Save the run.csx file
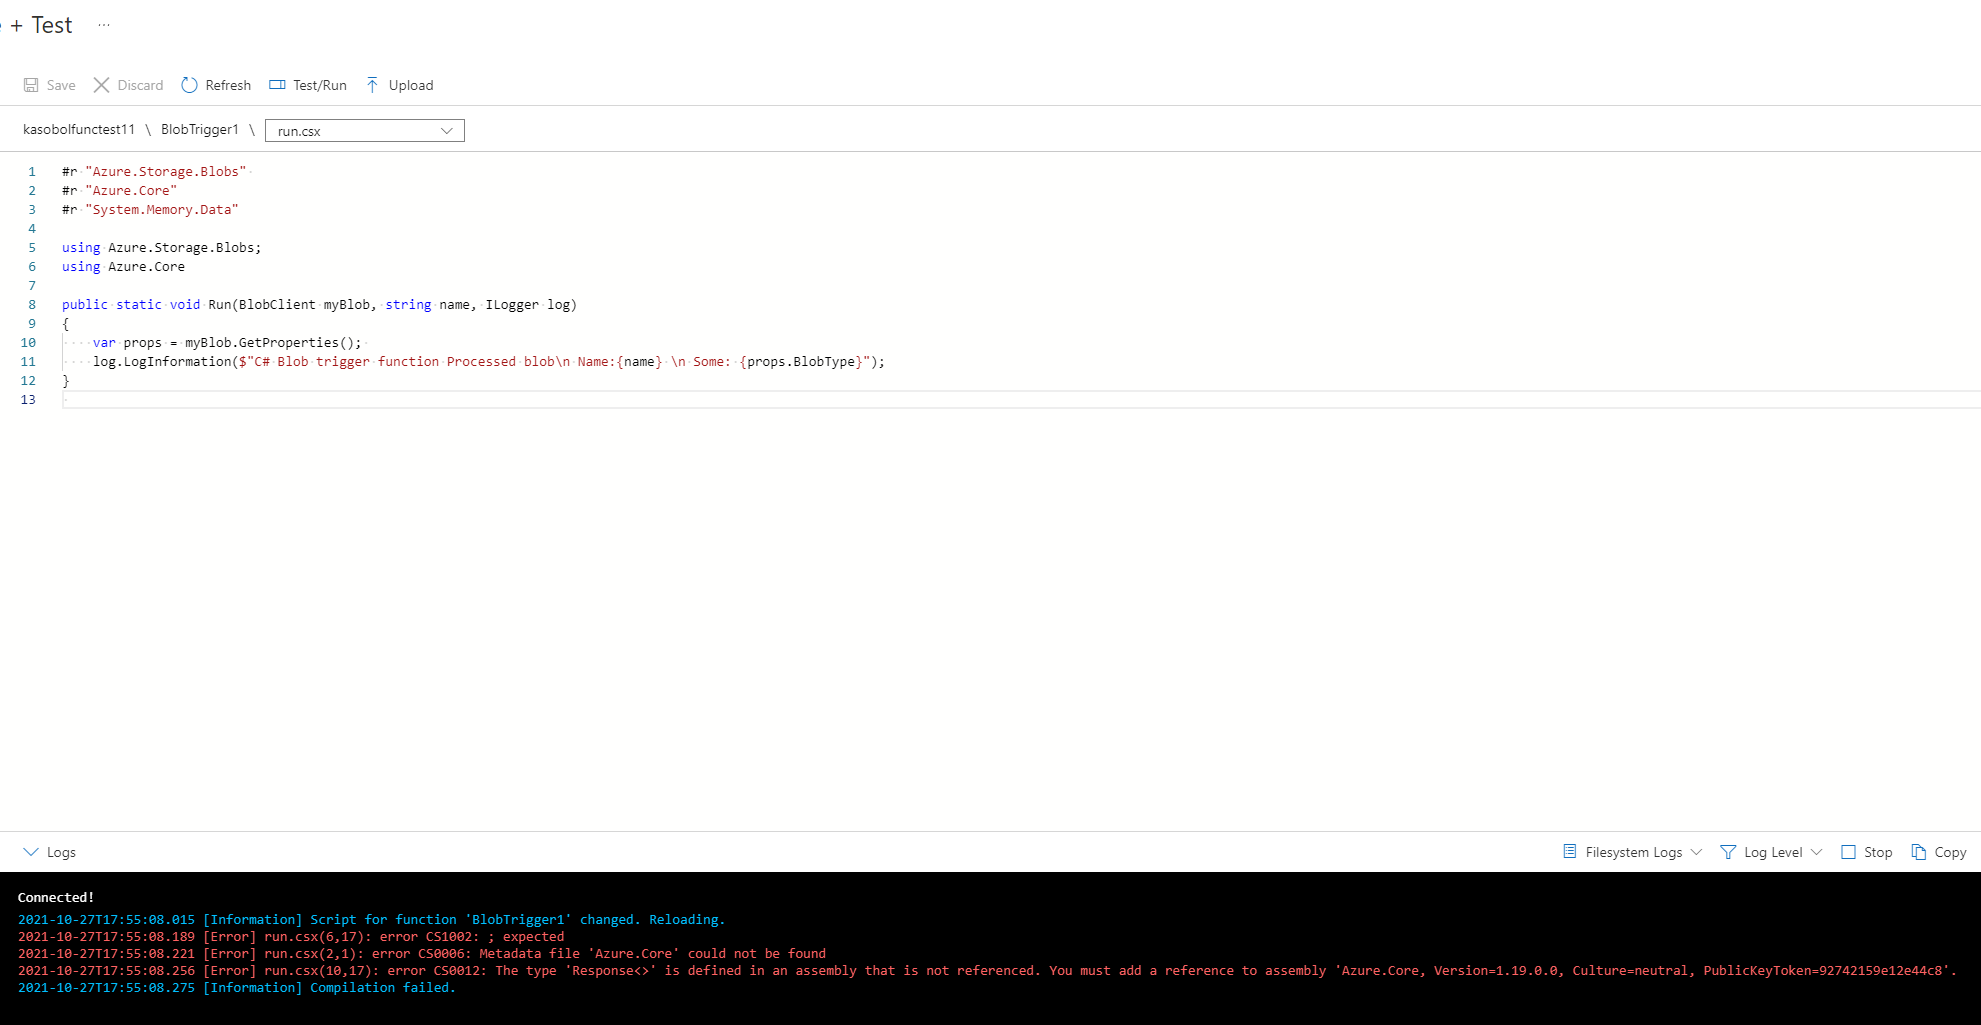 tap(48, 85)
